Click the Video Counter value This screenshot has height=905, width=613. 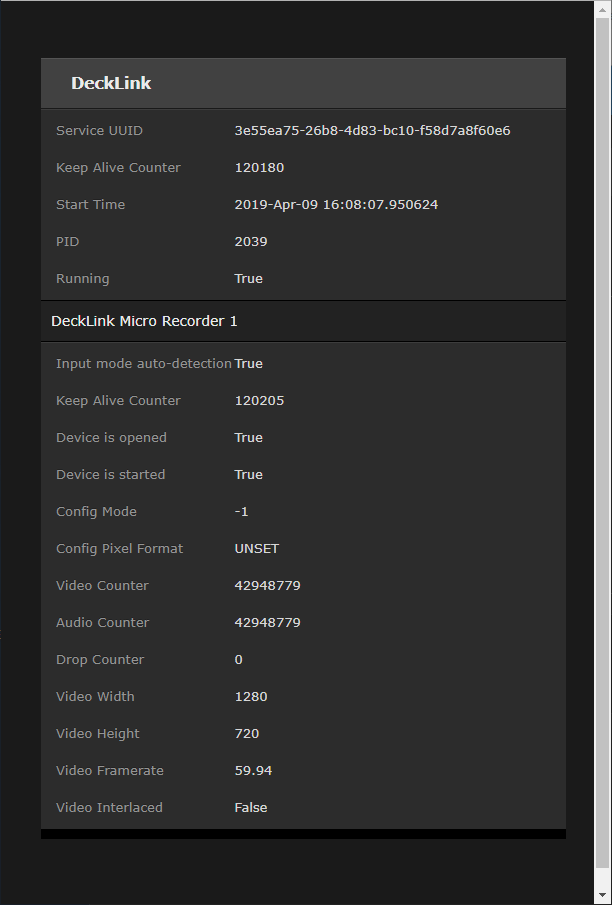click(x=267, y=586)
